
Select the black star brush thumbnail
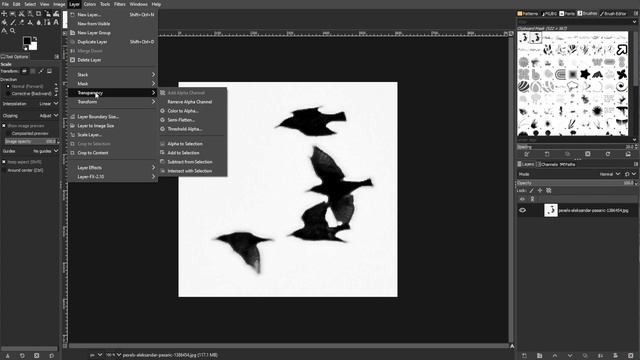585,74
